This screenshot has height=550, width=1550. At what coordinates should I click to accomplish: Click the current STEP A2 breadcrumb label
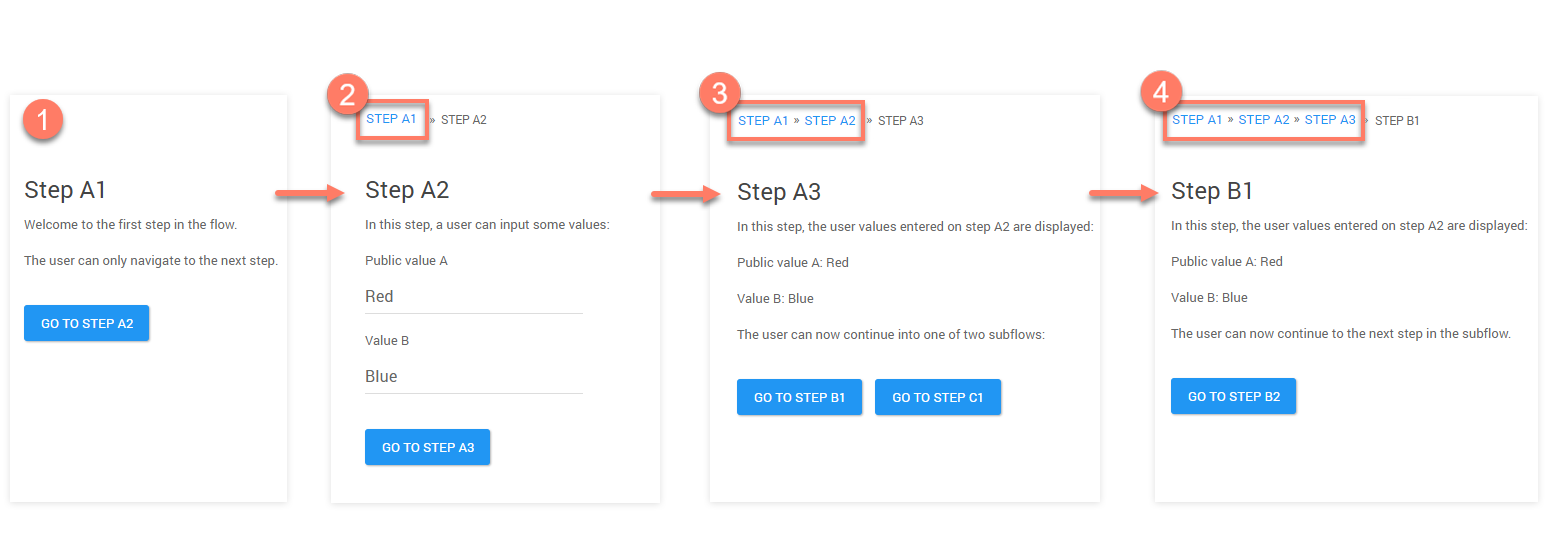pyautogui.click(x=464, y=120)
